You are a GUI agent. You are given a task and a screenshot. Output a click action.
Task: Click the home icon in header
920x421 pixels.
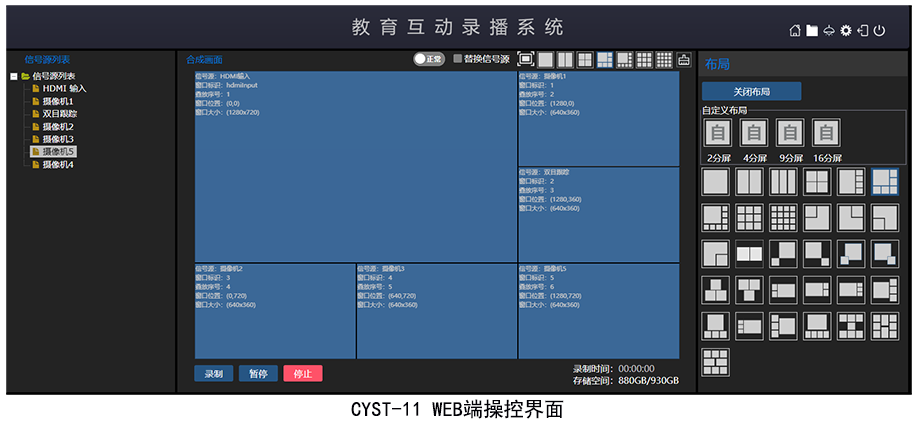[795, 31]
